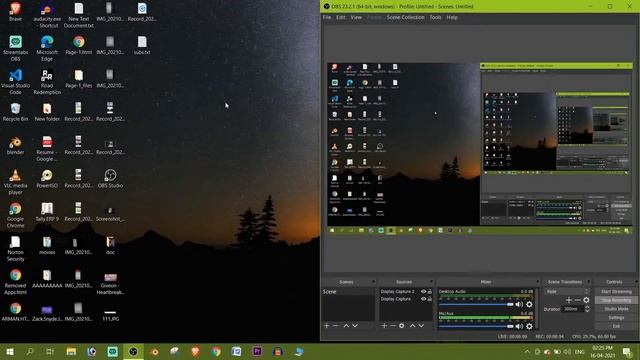This screenshot has width=640, height=360.
Task: Open the File menu in OBS
Action: [x=327, y=18]
